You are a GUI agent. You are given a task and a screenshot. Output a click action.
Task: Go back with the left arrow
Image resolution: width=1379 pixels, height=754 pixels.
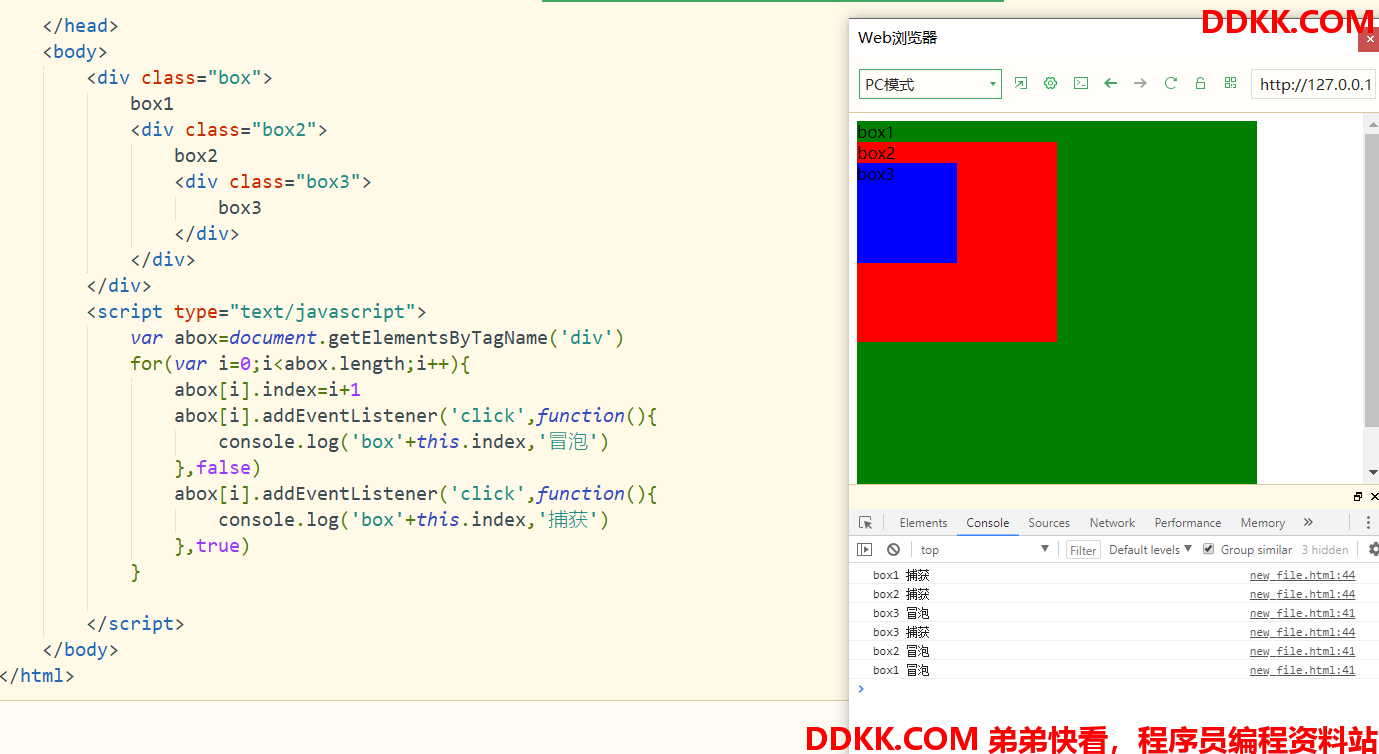click(1110, 84)
